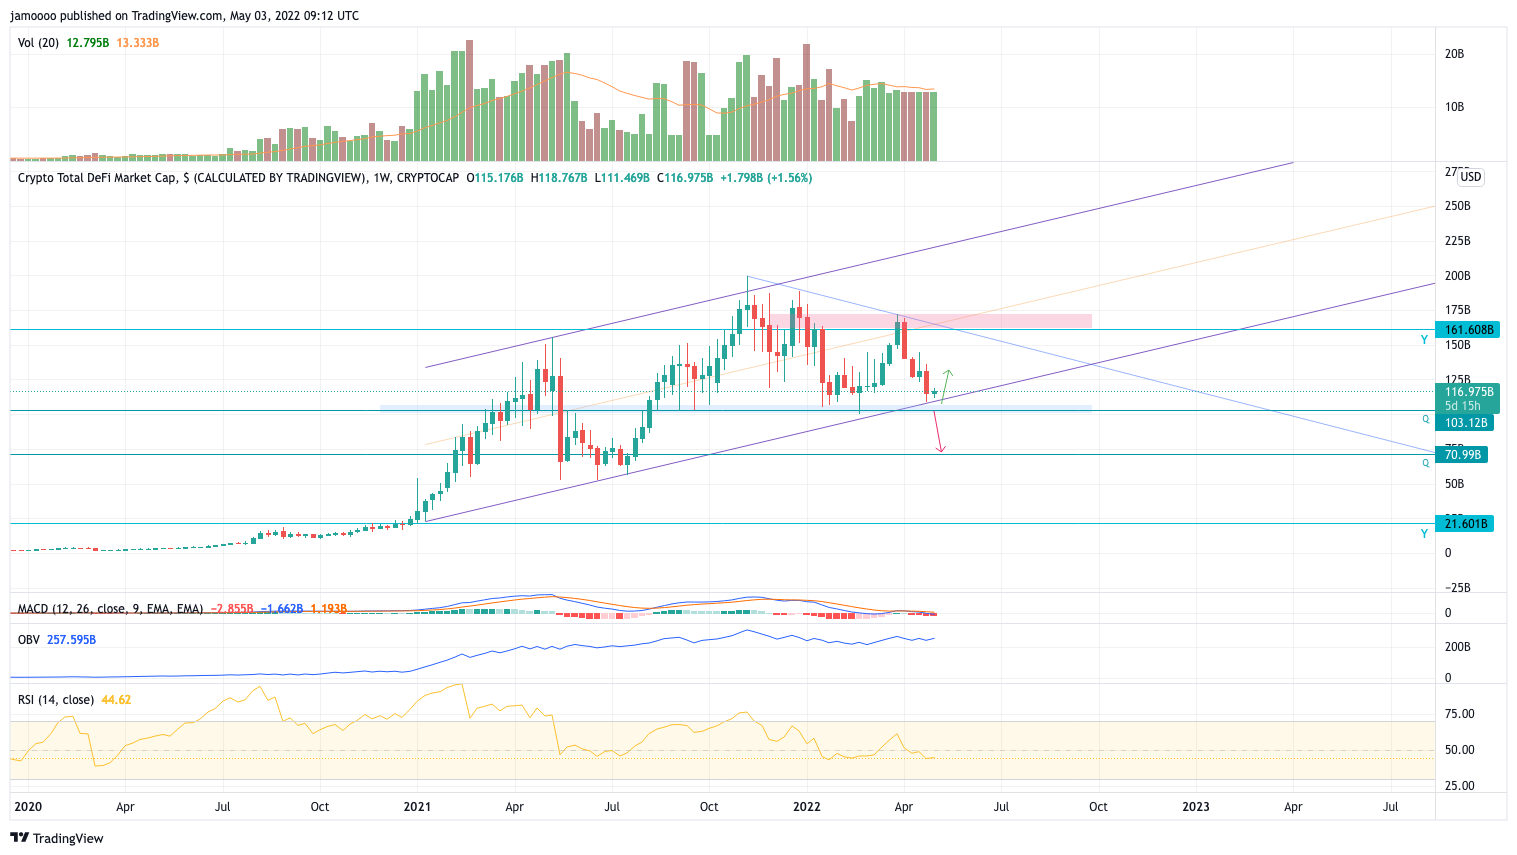1517x855 pixels.
Task: Click the close value C116.975B
Action: (x=685, y=178)
